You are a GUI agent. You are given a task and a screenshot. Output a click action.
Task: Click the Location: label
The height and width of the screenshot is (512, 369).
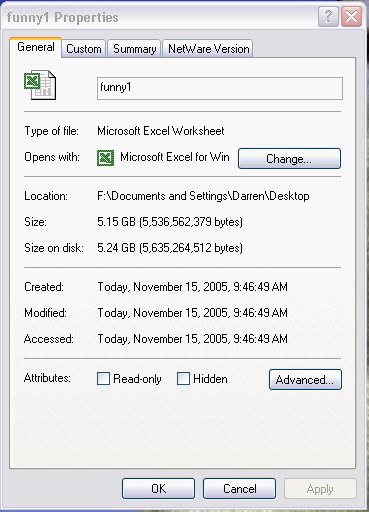(46, 196)
